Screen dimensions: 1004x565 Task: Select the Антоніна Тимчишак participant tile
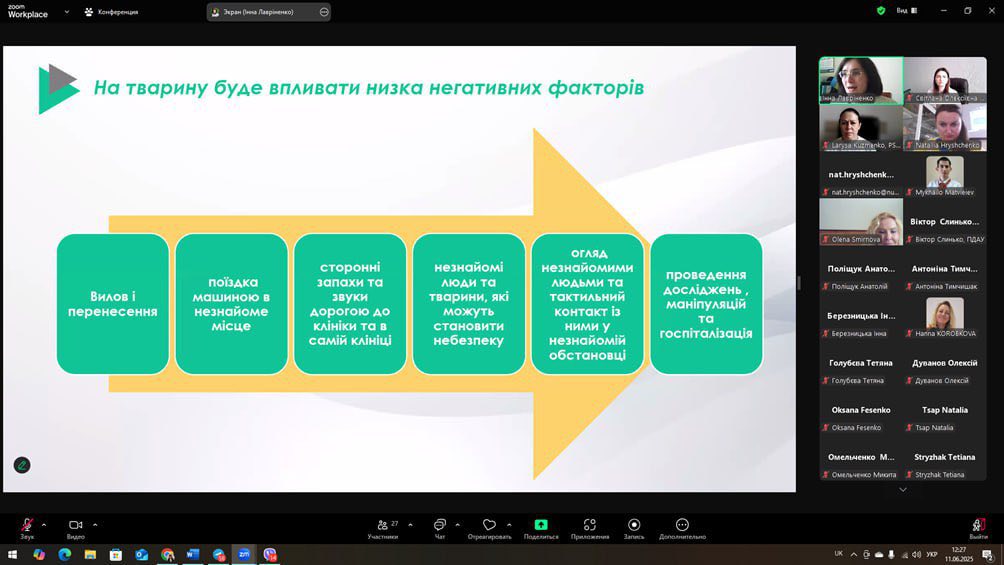[945, 269]
